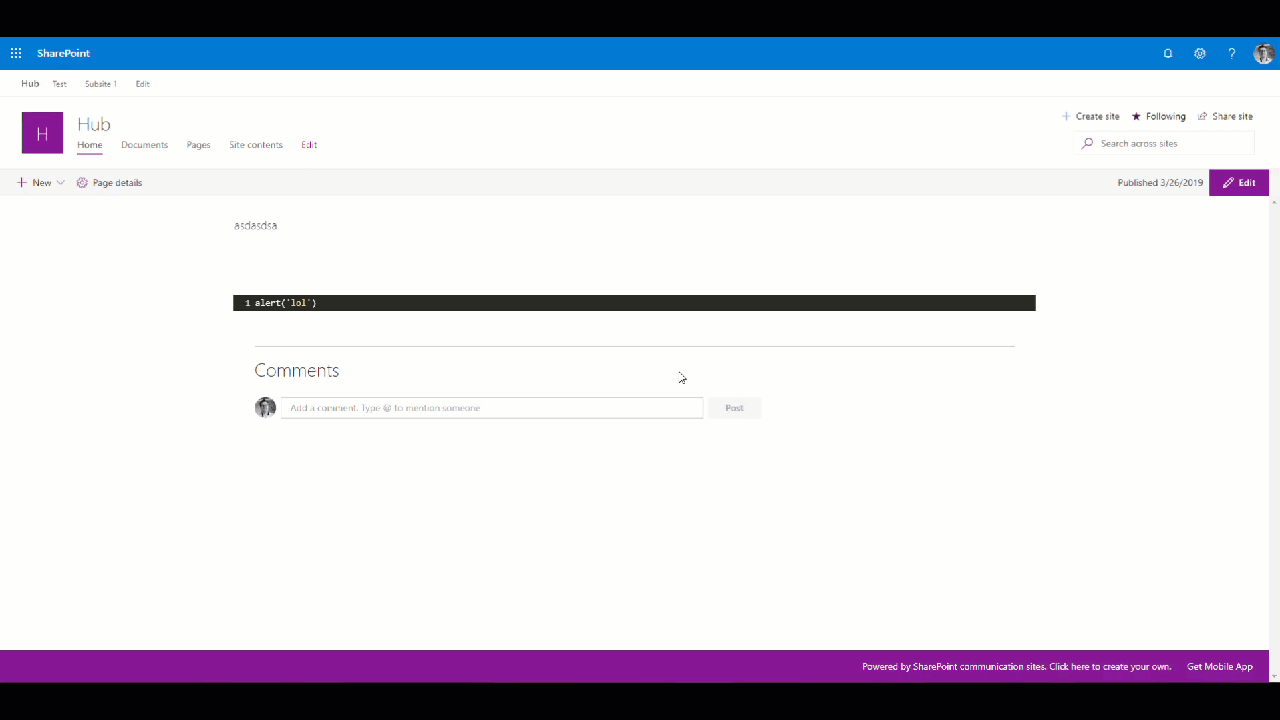Open Hub in the hub navigation bar
Viewport: 1280px width, 720px height.
tap(30, 84)
